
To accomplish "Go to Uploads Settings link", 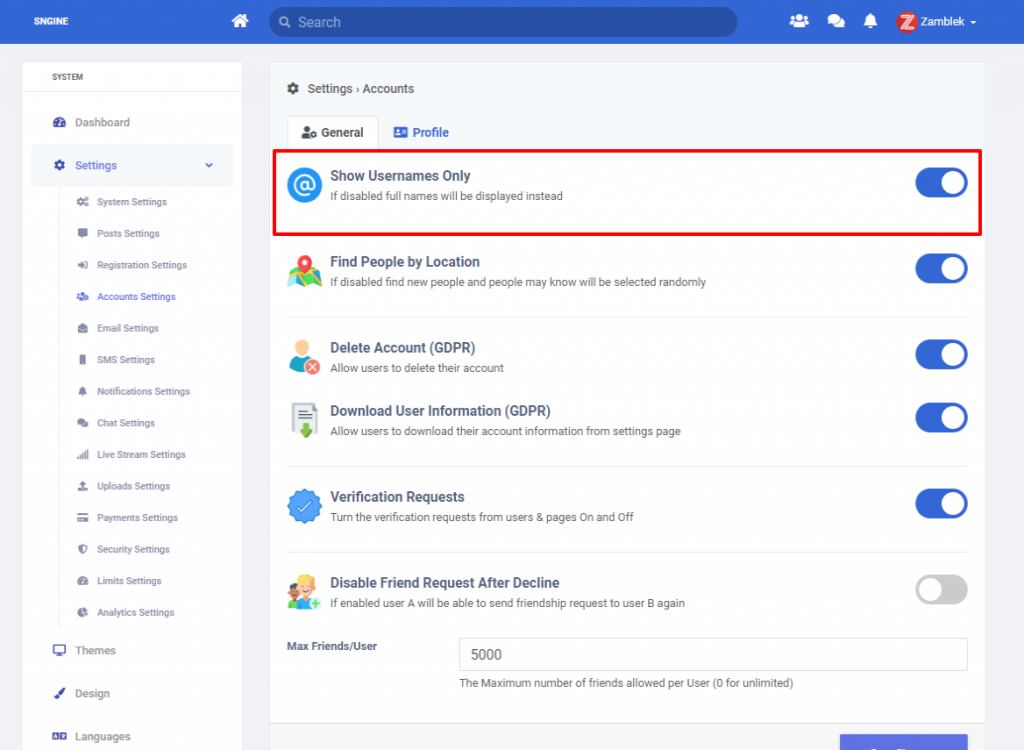I will (133, 486).
